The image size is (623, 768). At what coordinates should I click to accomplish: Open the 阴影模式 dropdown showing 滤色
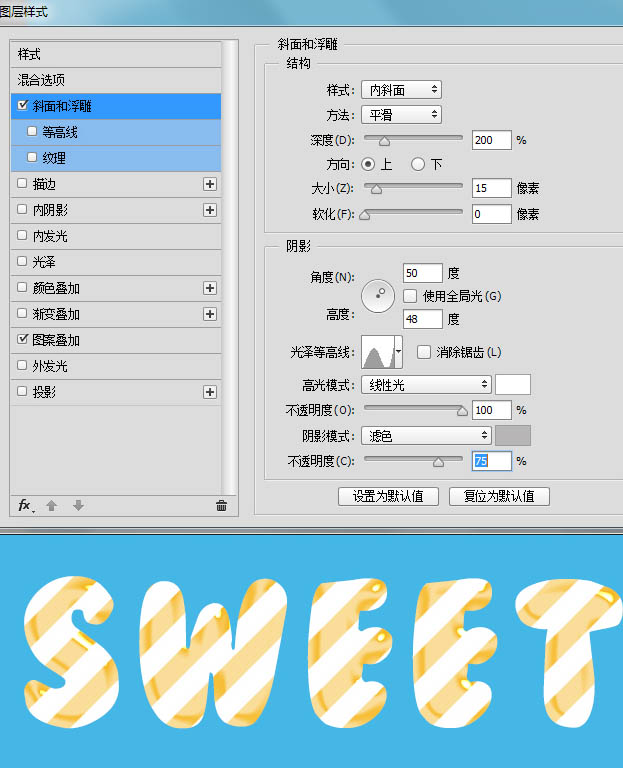[x=426, y=435]
